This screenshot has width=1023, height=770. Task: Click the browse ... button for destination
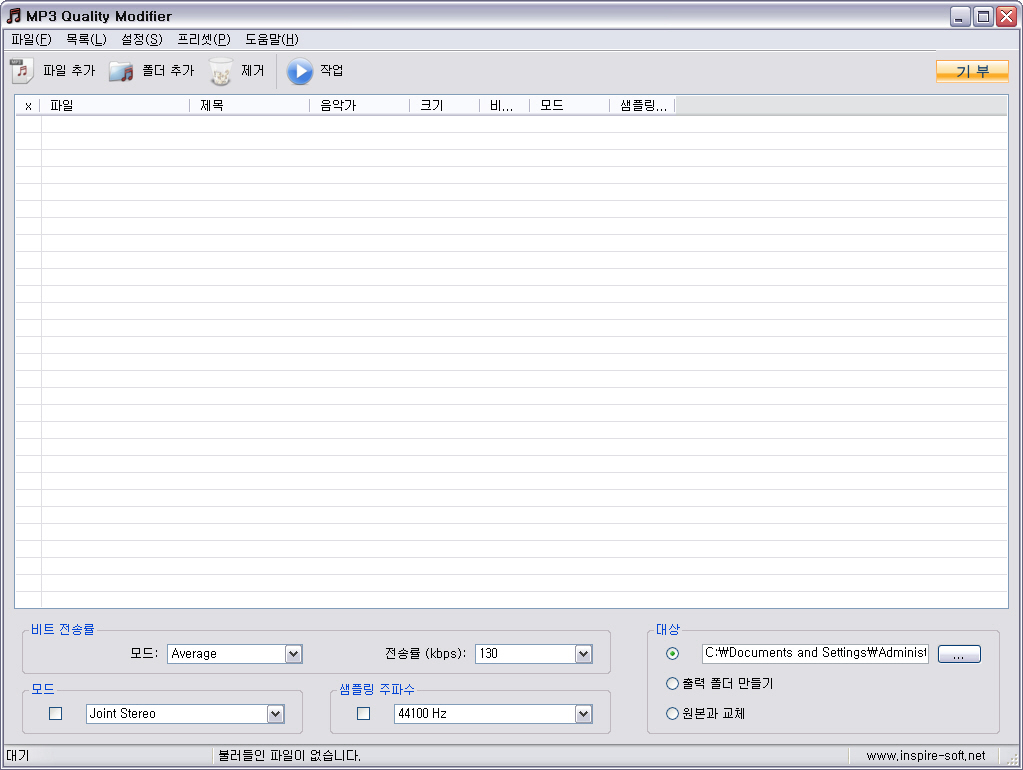pyautogui.click(x=959, y=654)
